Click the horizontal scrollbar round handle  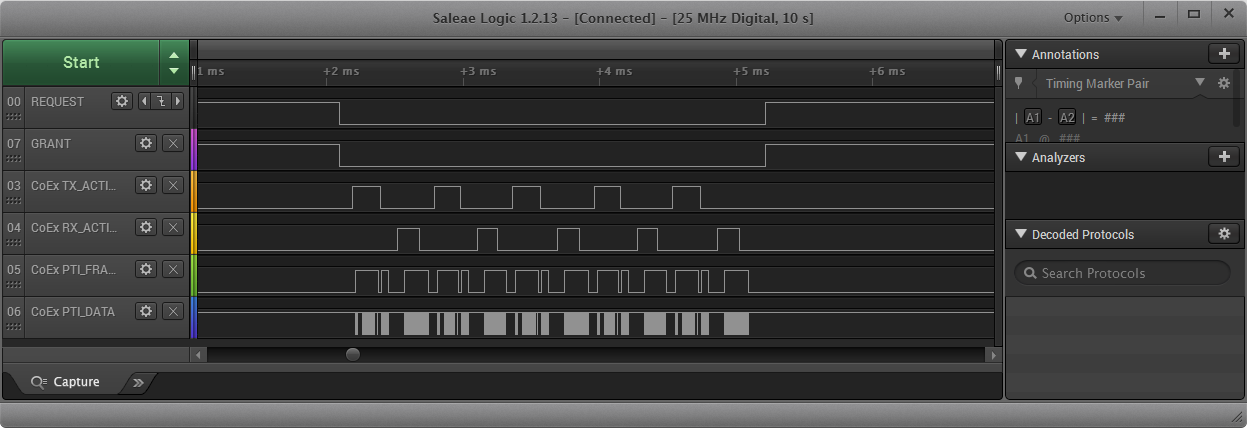pos(353,354)
